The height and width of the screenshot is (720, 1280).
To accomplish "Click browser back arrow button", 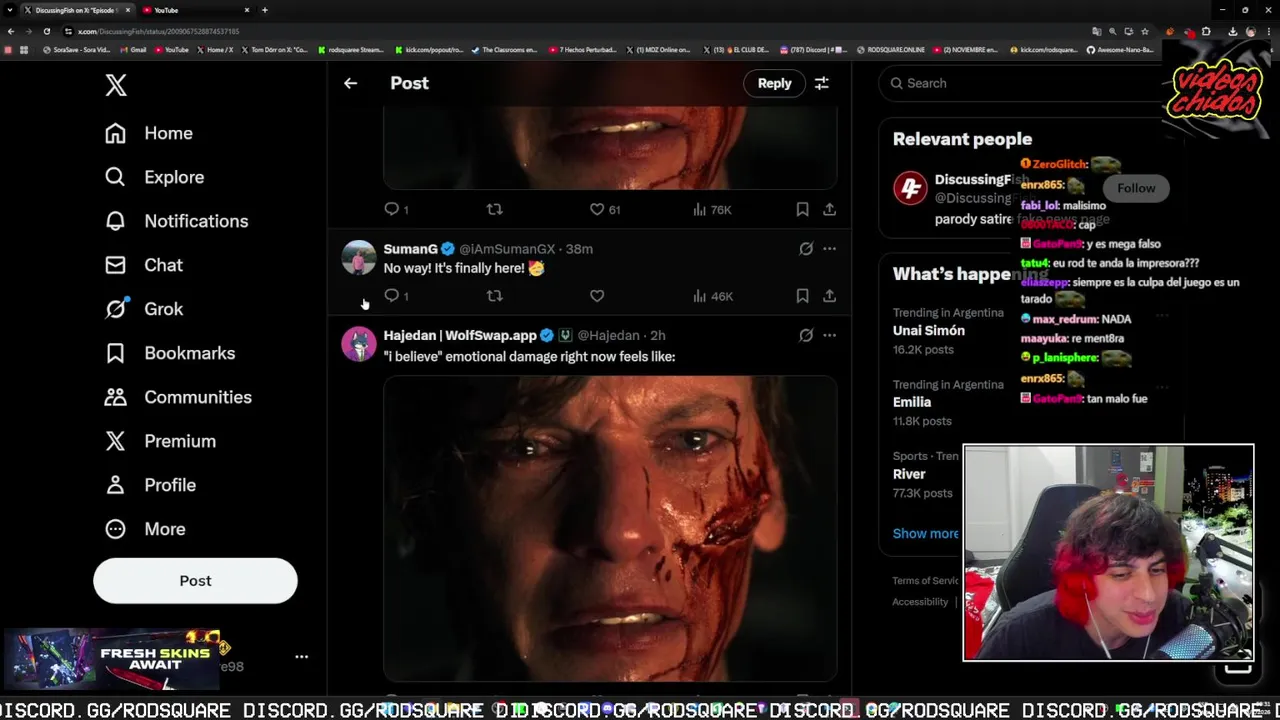I will tap(10, 31).
